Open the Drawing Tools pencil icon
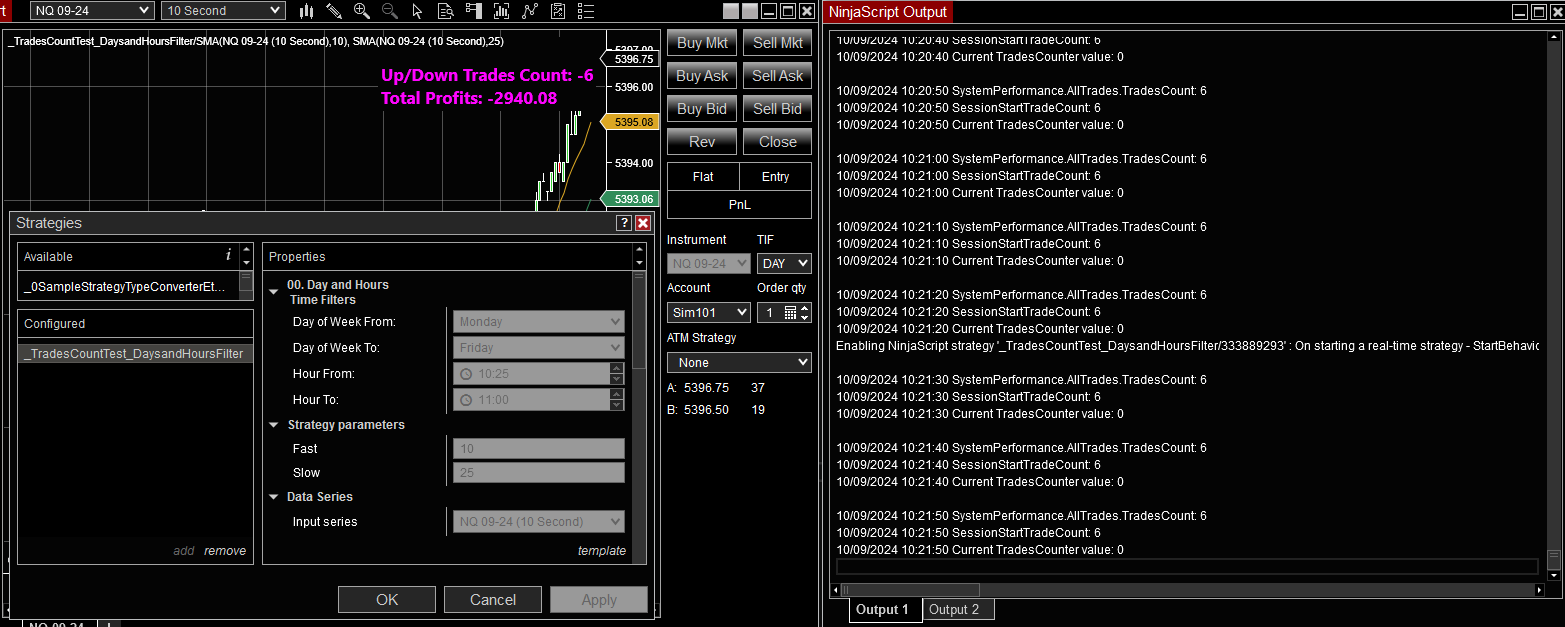1565x627 pixels. pyautogui.click(x=333, y=11)
